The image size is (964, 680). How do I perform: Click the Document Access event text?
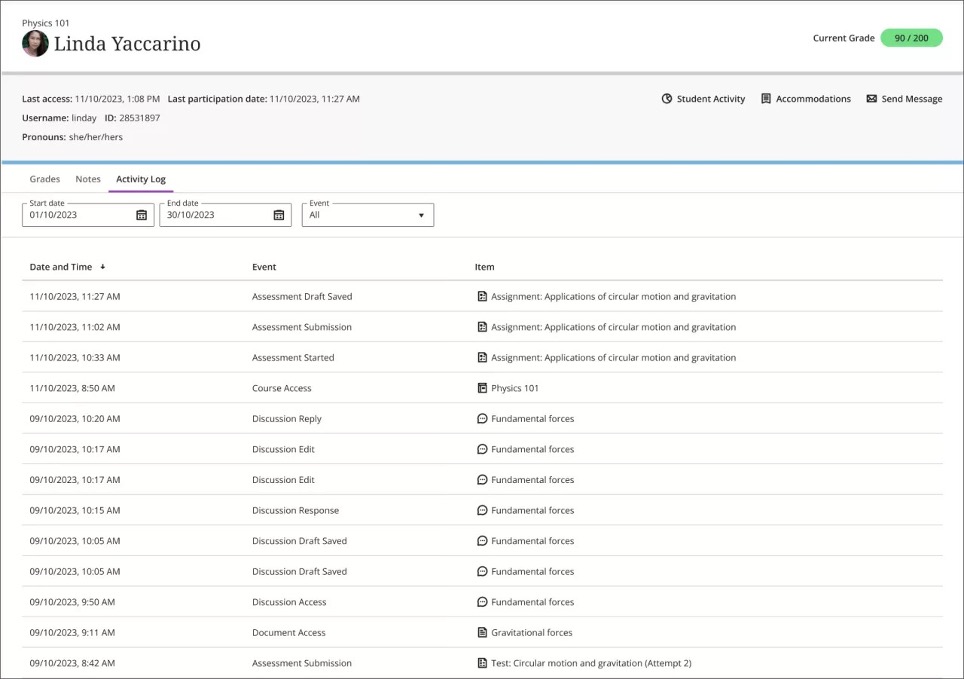pyautogui.click(x=288, y=633)
